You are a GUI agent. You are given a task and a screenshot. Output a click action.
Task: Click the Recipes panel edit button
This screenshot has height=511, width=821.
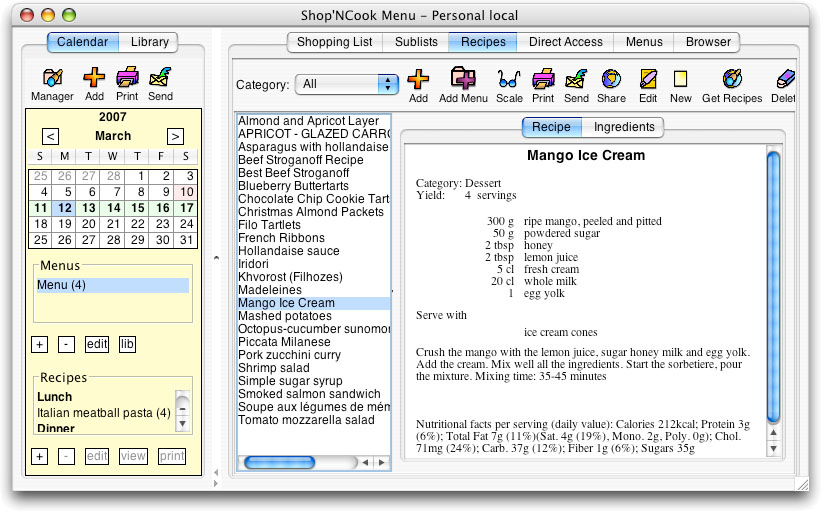(97, 457)
